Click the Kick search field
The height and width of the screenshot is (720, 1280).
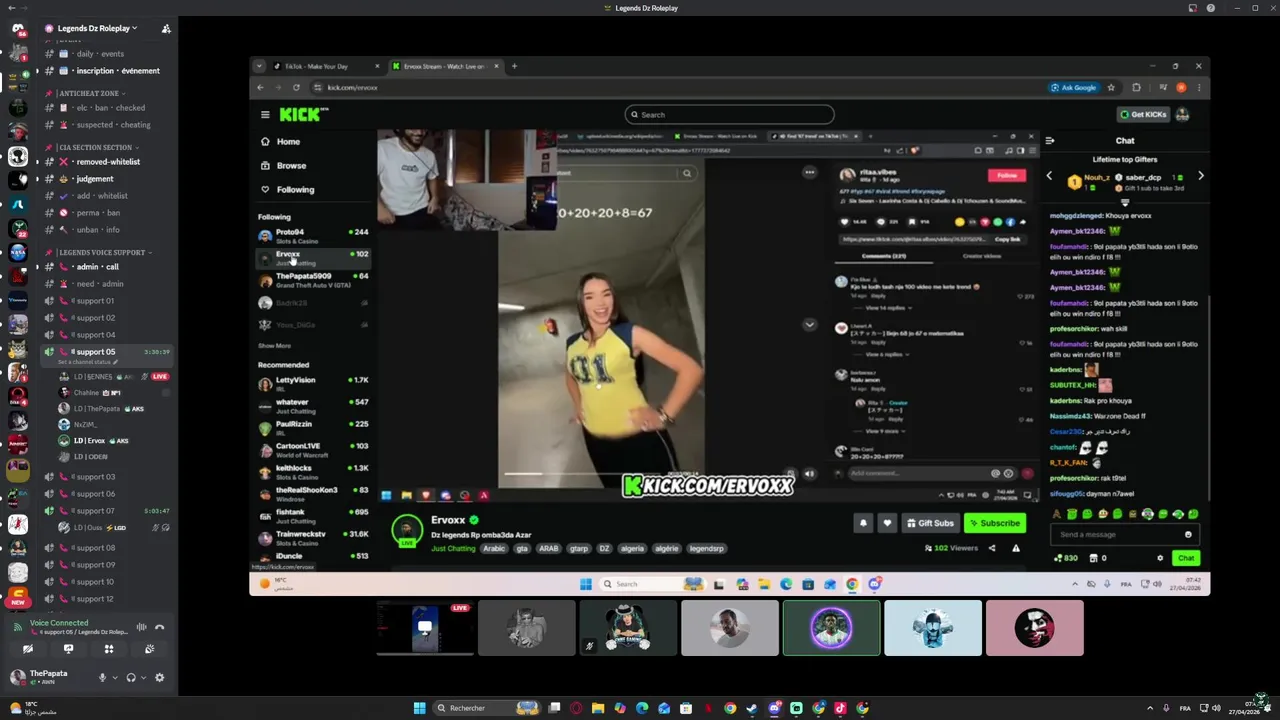(730, 114)
